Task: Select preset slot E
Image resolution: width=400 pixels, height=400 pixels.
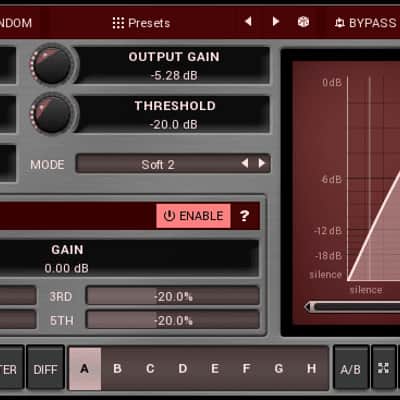Action: coord(215,369)
